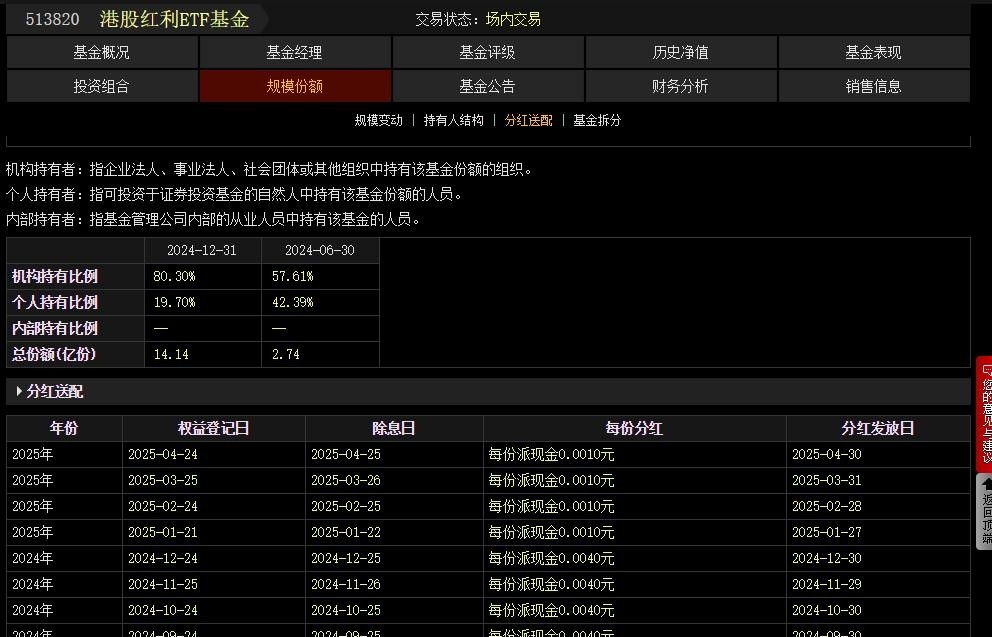Click the 总份额(亿份) row label
The height and width of the screenshot is (637, 992).
coord(54,354)
